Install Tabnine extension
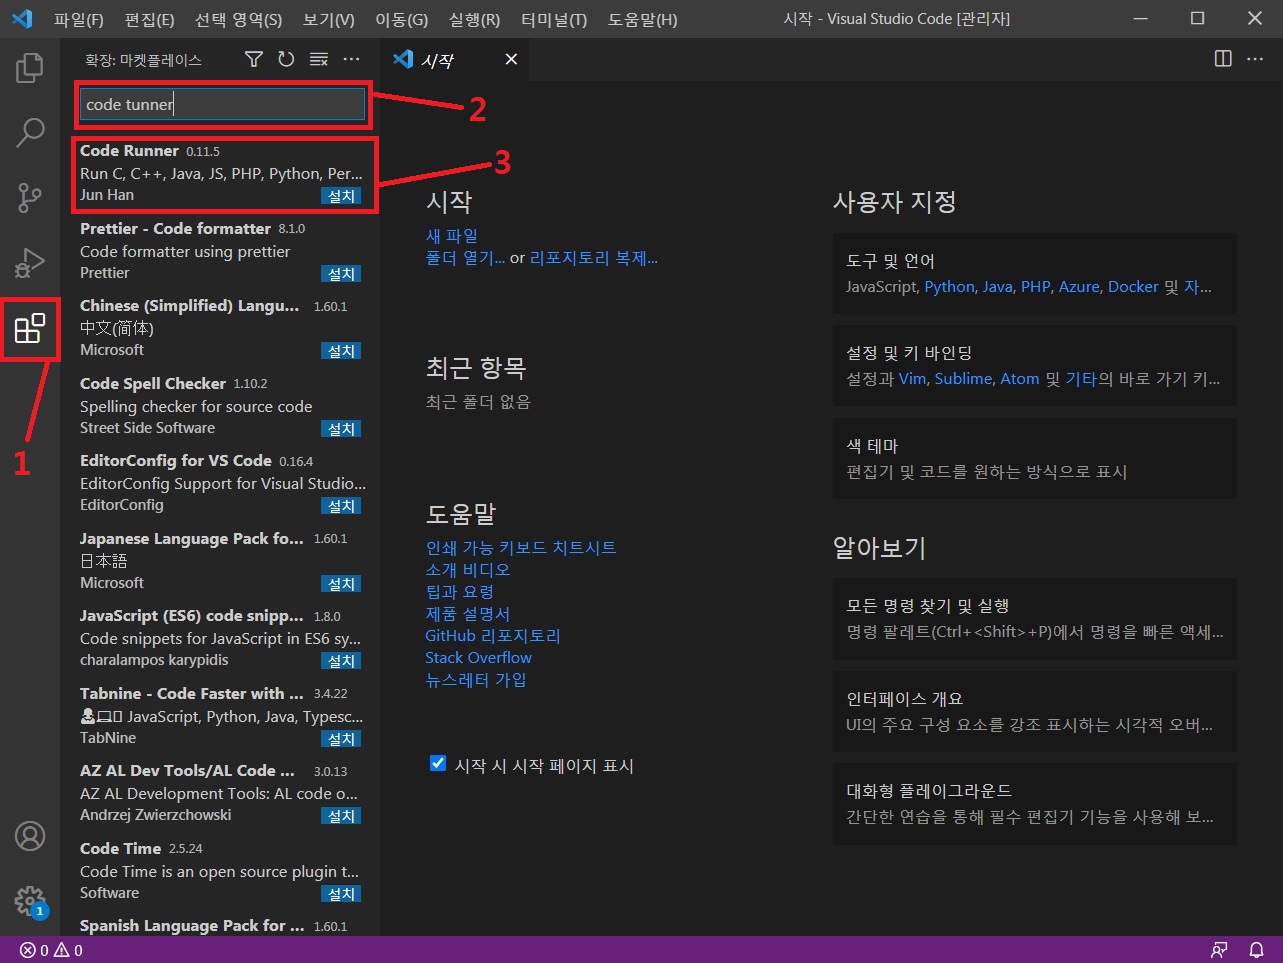Image resolution: width=1283 pixels, height=963 pixels. tap(341, 739)
